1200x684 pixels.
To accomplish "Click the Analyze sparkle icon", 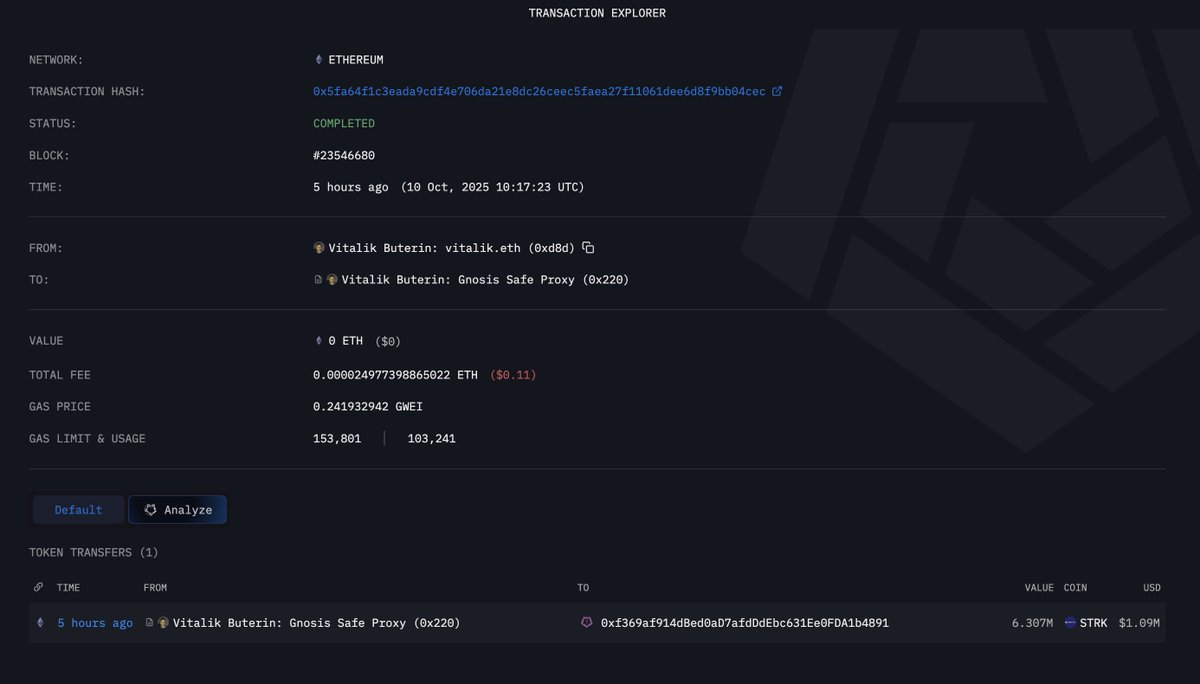I will click(151, 510).
